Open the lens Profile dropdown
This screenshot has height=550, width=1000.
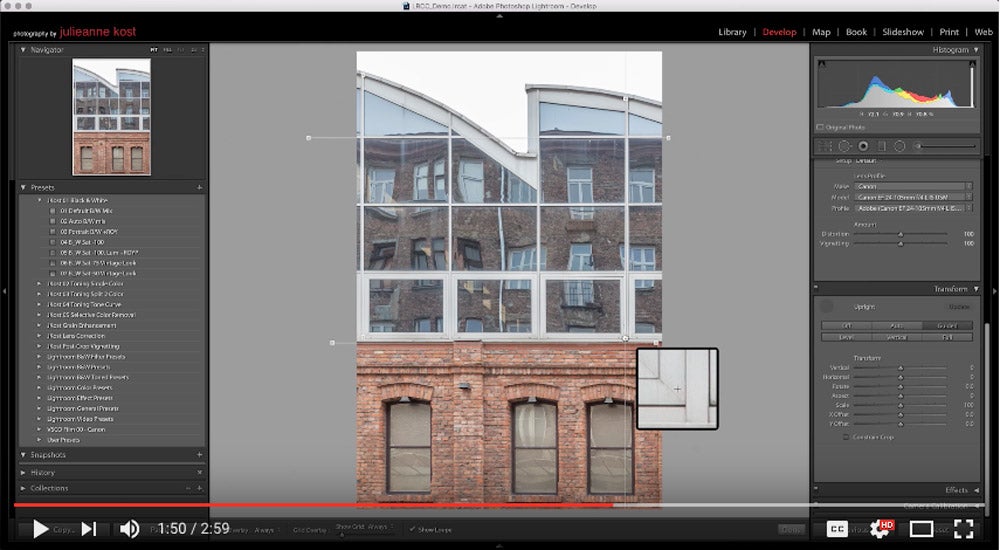pyautogui.click(x=913, y=208)
